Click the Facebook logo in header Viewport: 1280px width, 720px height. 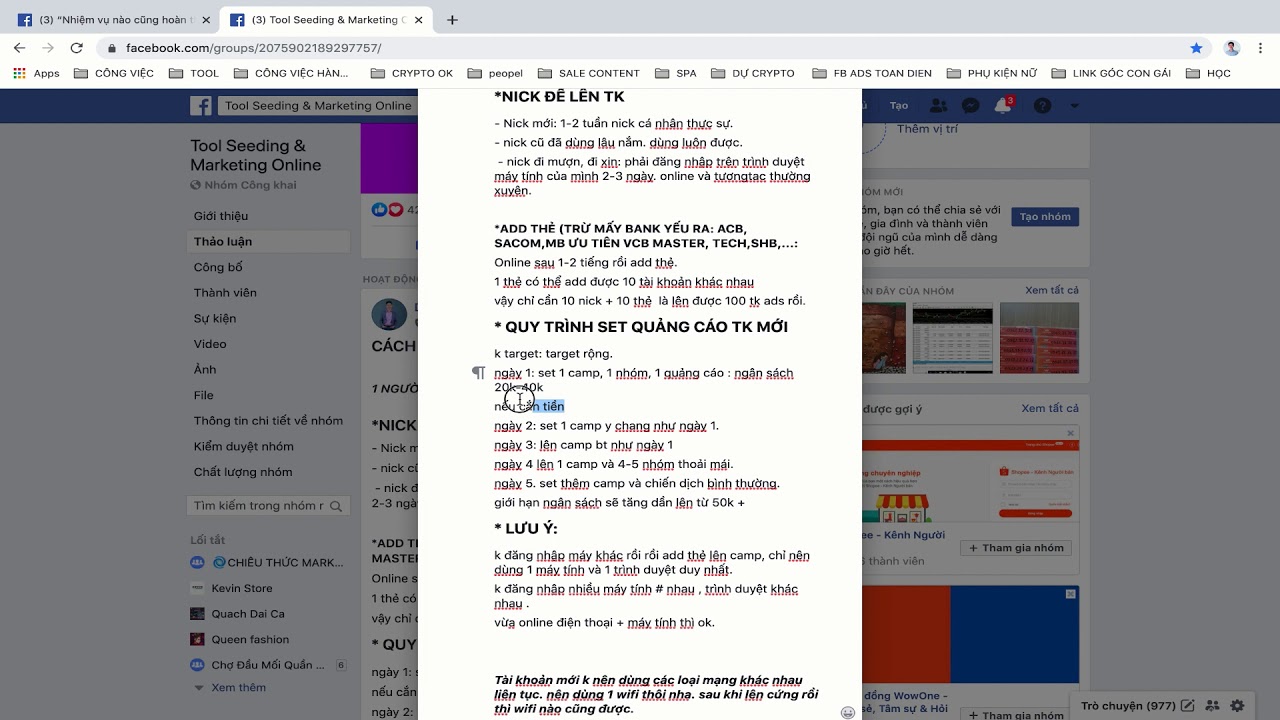tap(201, 105)
